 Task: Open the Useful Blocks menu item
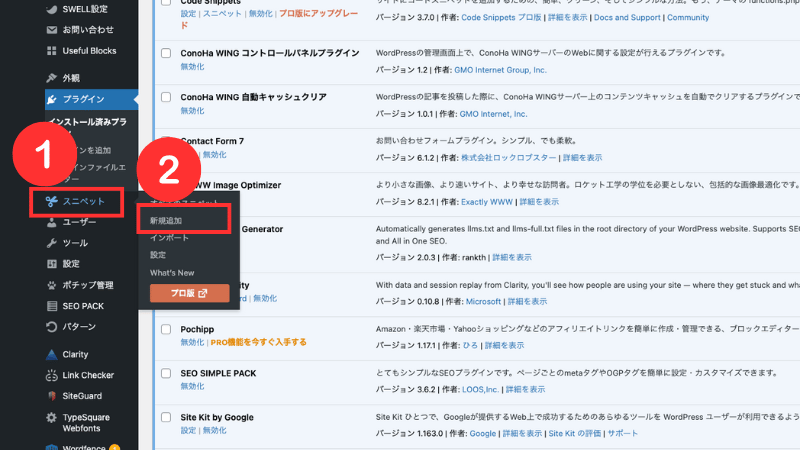point(89,51)
